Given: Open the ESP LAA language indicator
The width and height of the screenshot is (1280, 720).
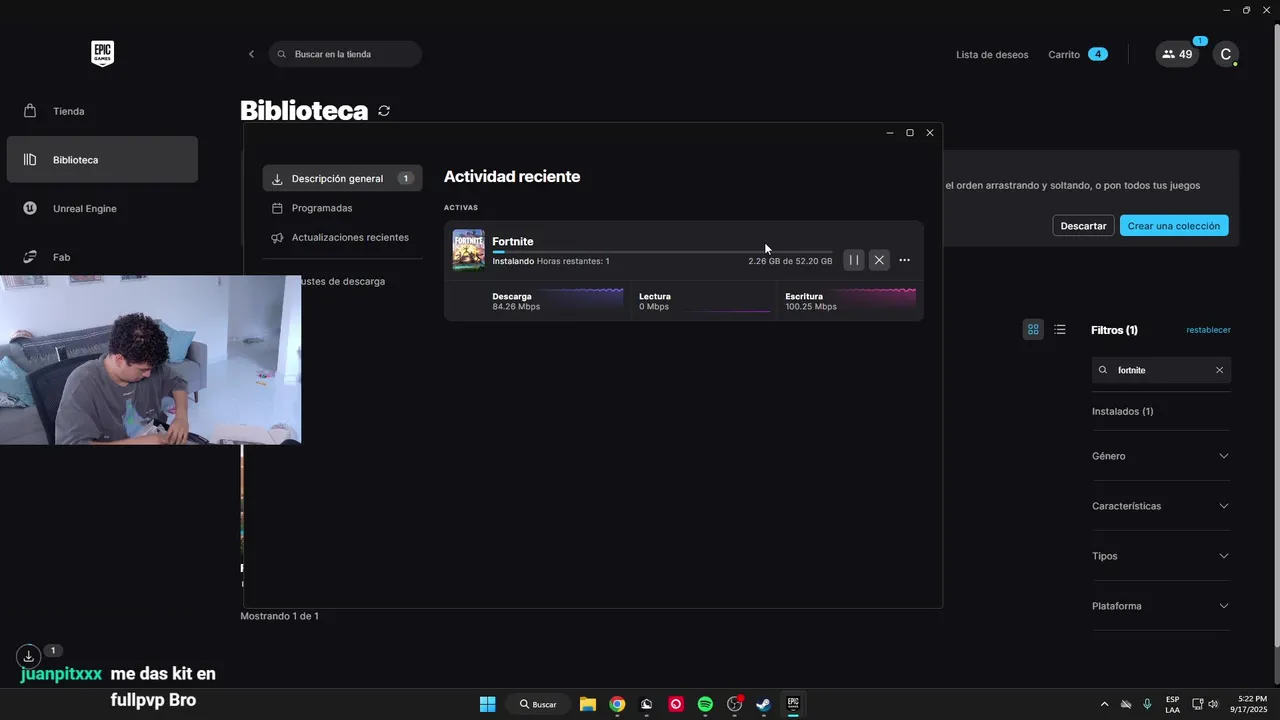Looking at the screenshot, I should click(1172, 704).
